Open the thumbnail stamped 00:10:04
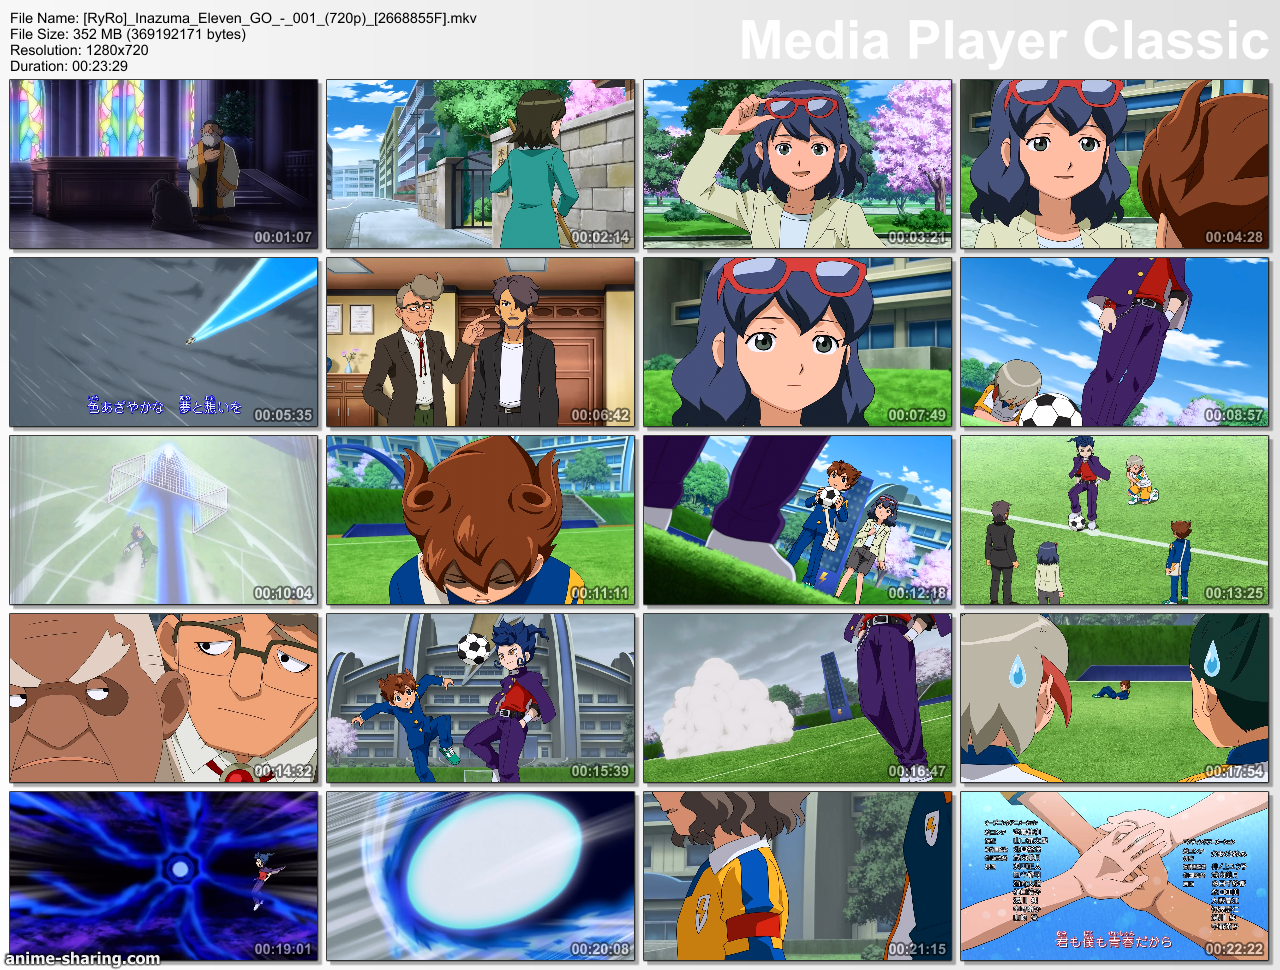 (164, 520)
